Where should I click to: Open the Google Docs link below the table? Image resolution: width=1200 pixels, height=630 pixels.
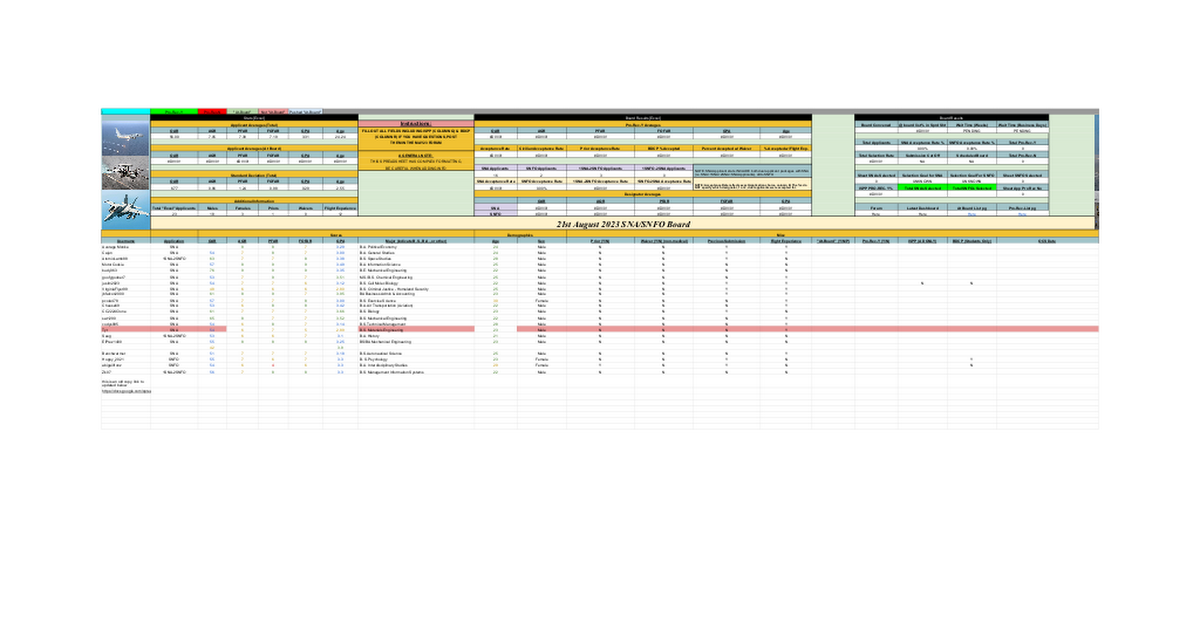(x=125, y=392)
